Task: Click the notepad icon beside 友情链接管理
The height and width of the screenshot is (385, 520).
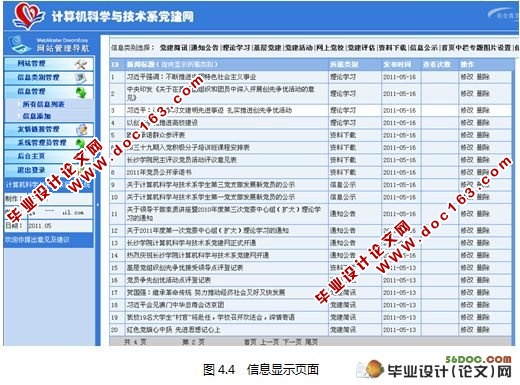Action: 81,129
